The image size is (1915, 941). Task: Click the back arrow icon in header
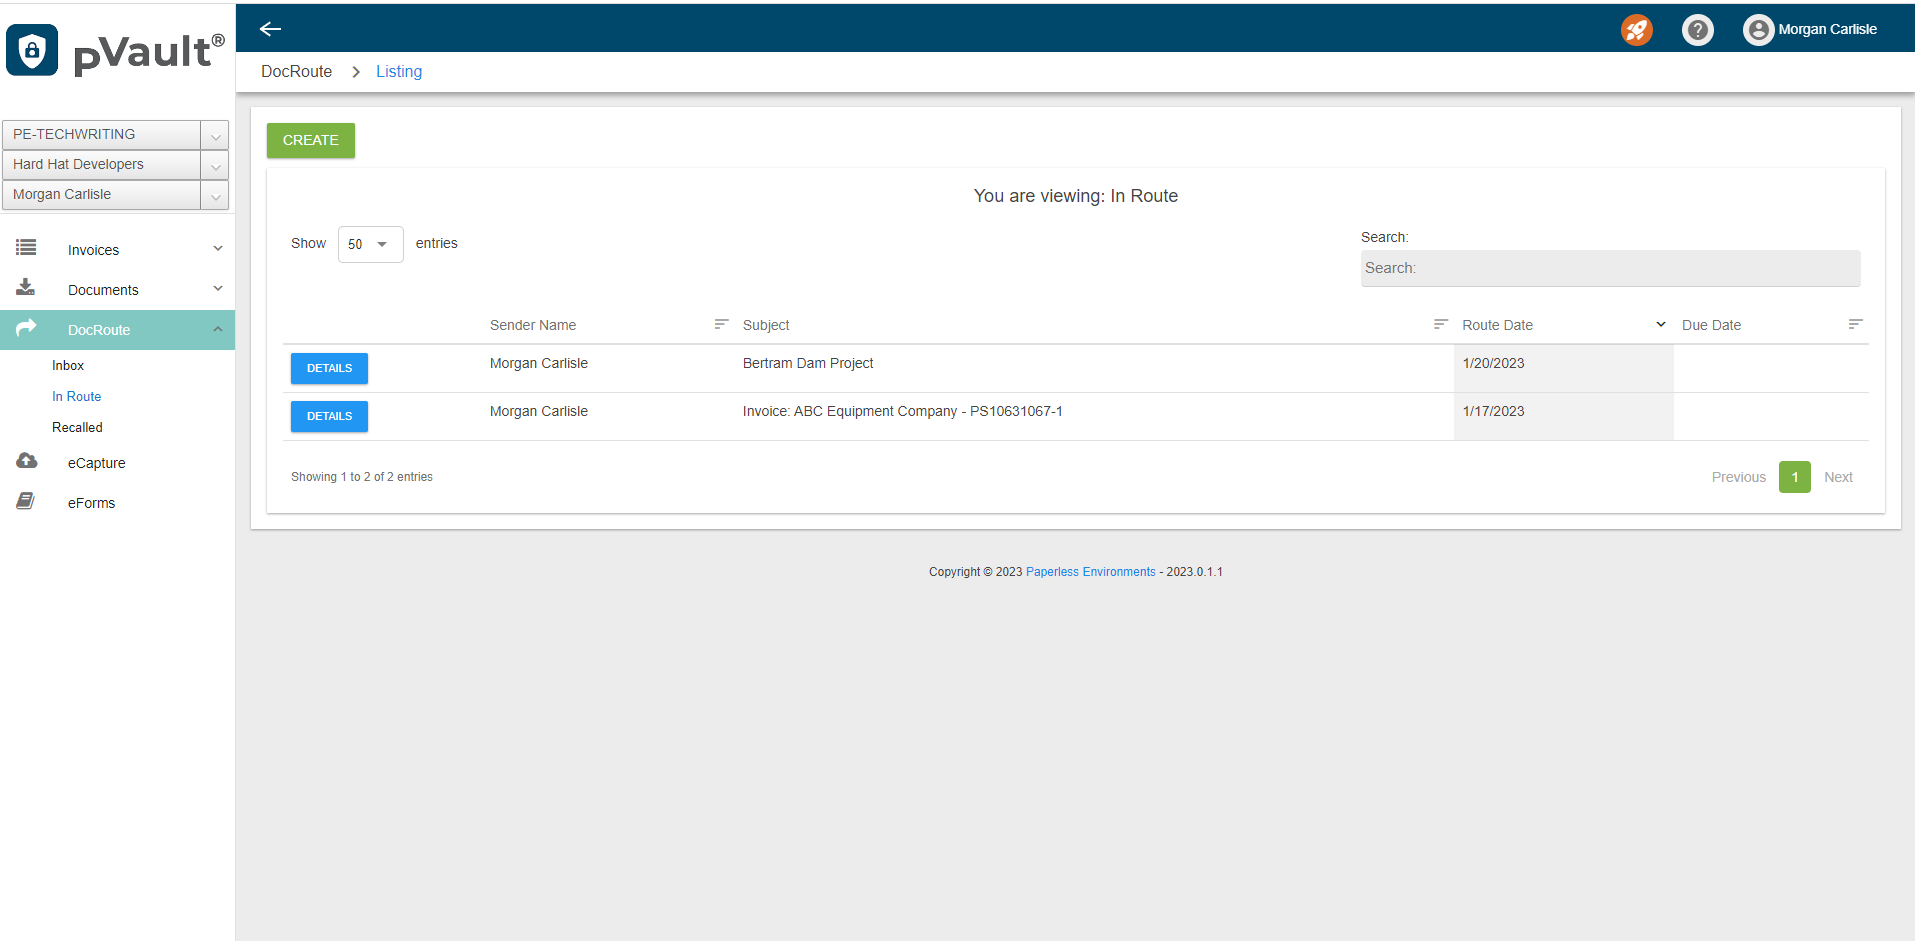[x=270, y=29]
